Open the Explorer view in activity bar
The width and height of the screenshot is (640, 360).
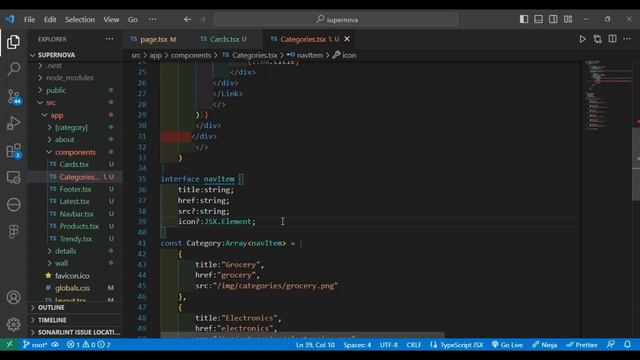click(x=13, y=42)
